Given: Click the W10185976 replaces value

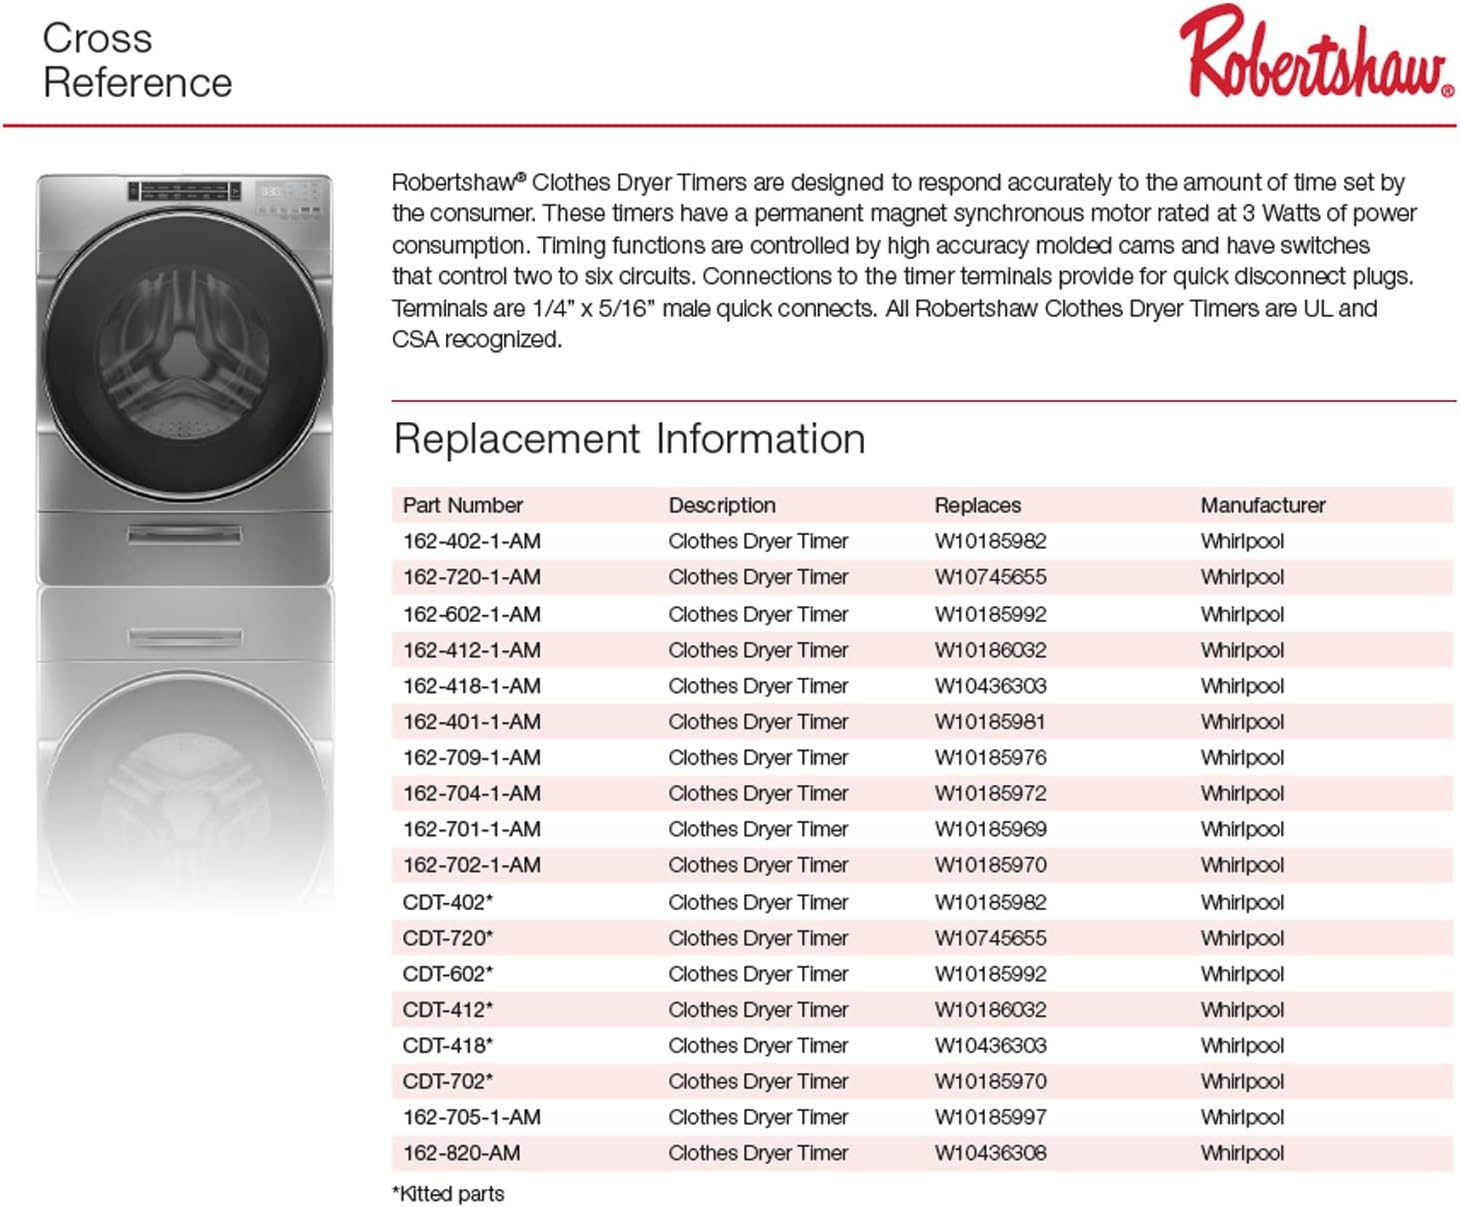Looking at the screenshot, I should 991,757.
